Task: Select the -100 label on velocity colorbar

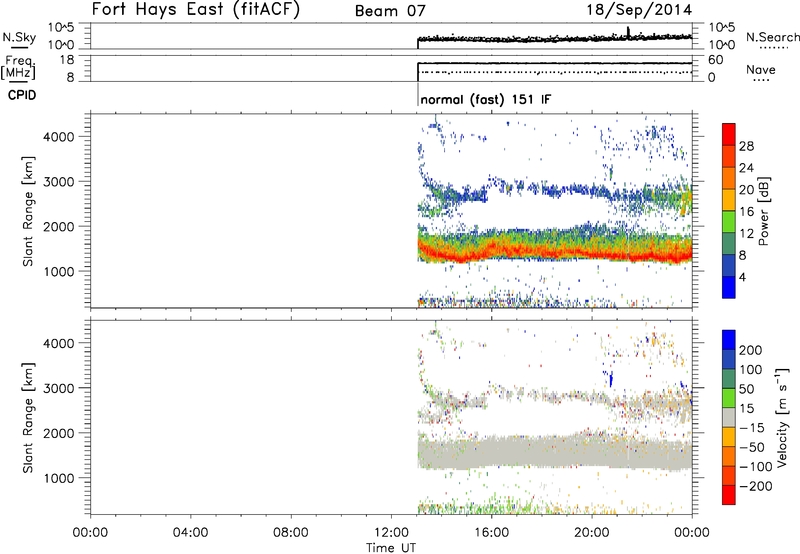Action: click(x=755, y=467)
